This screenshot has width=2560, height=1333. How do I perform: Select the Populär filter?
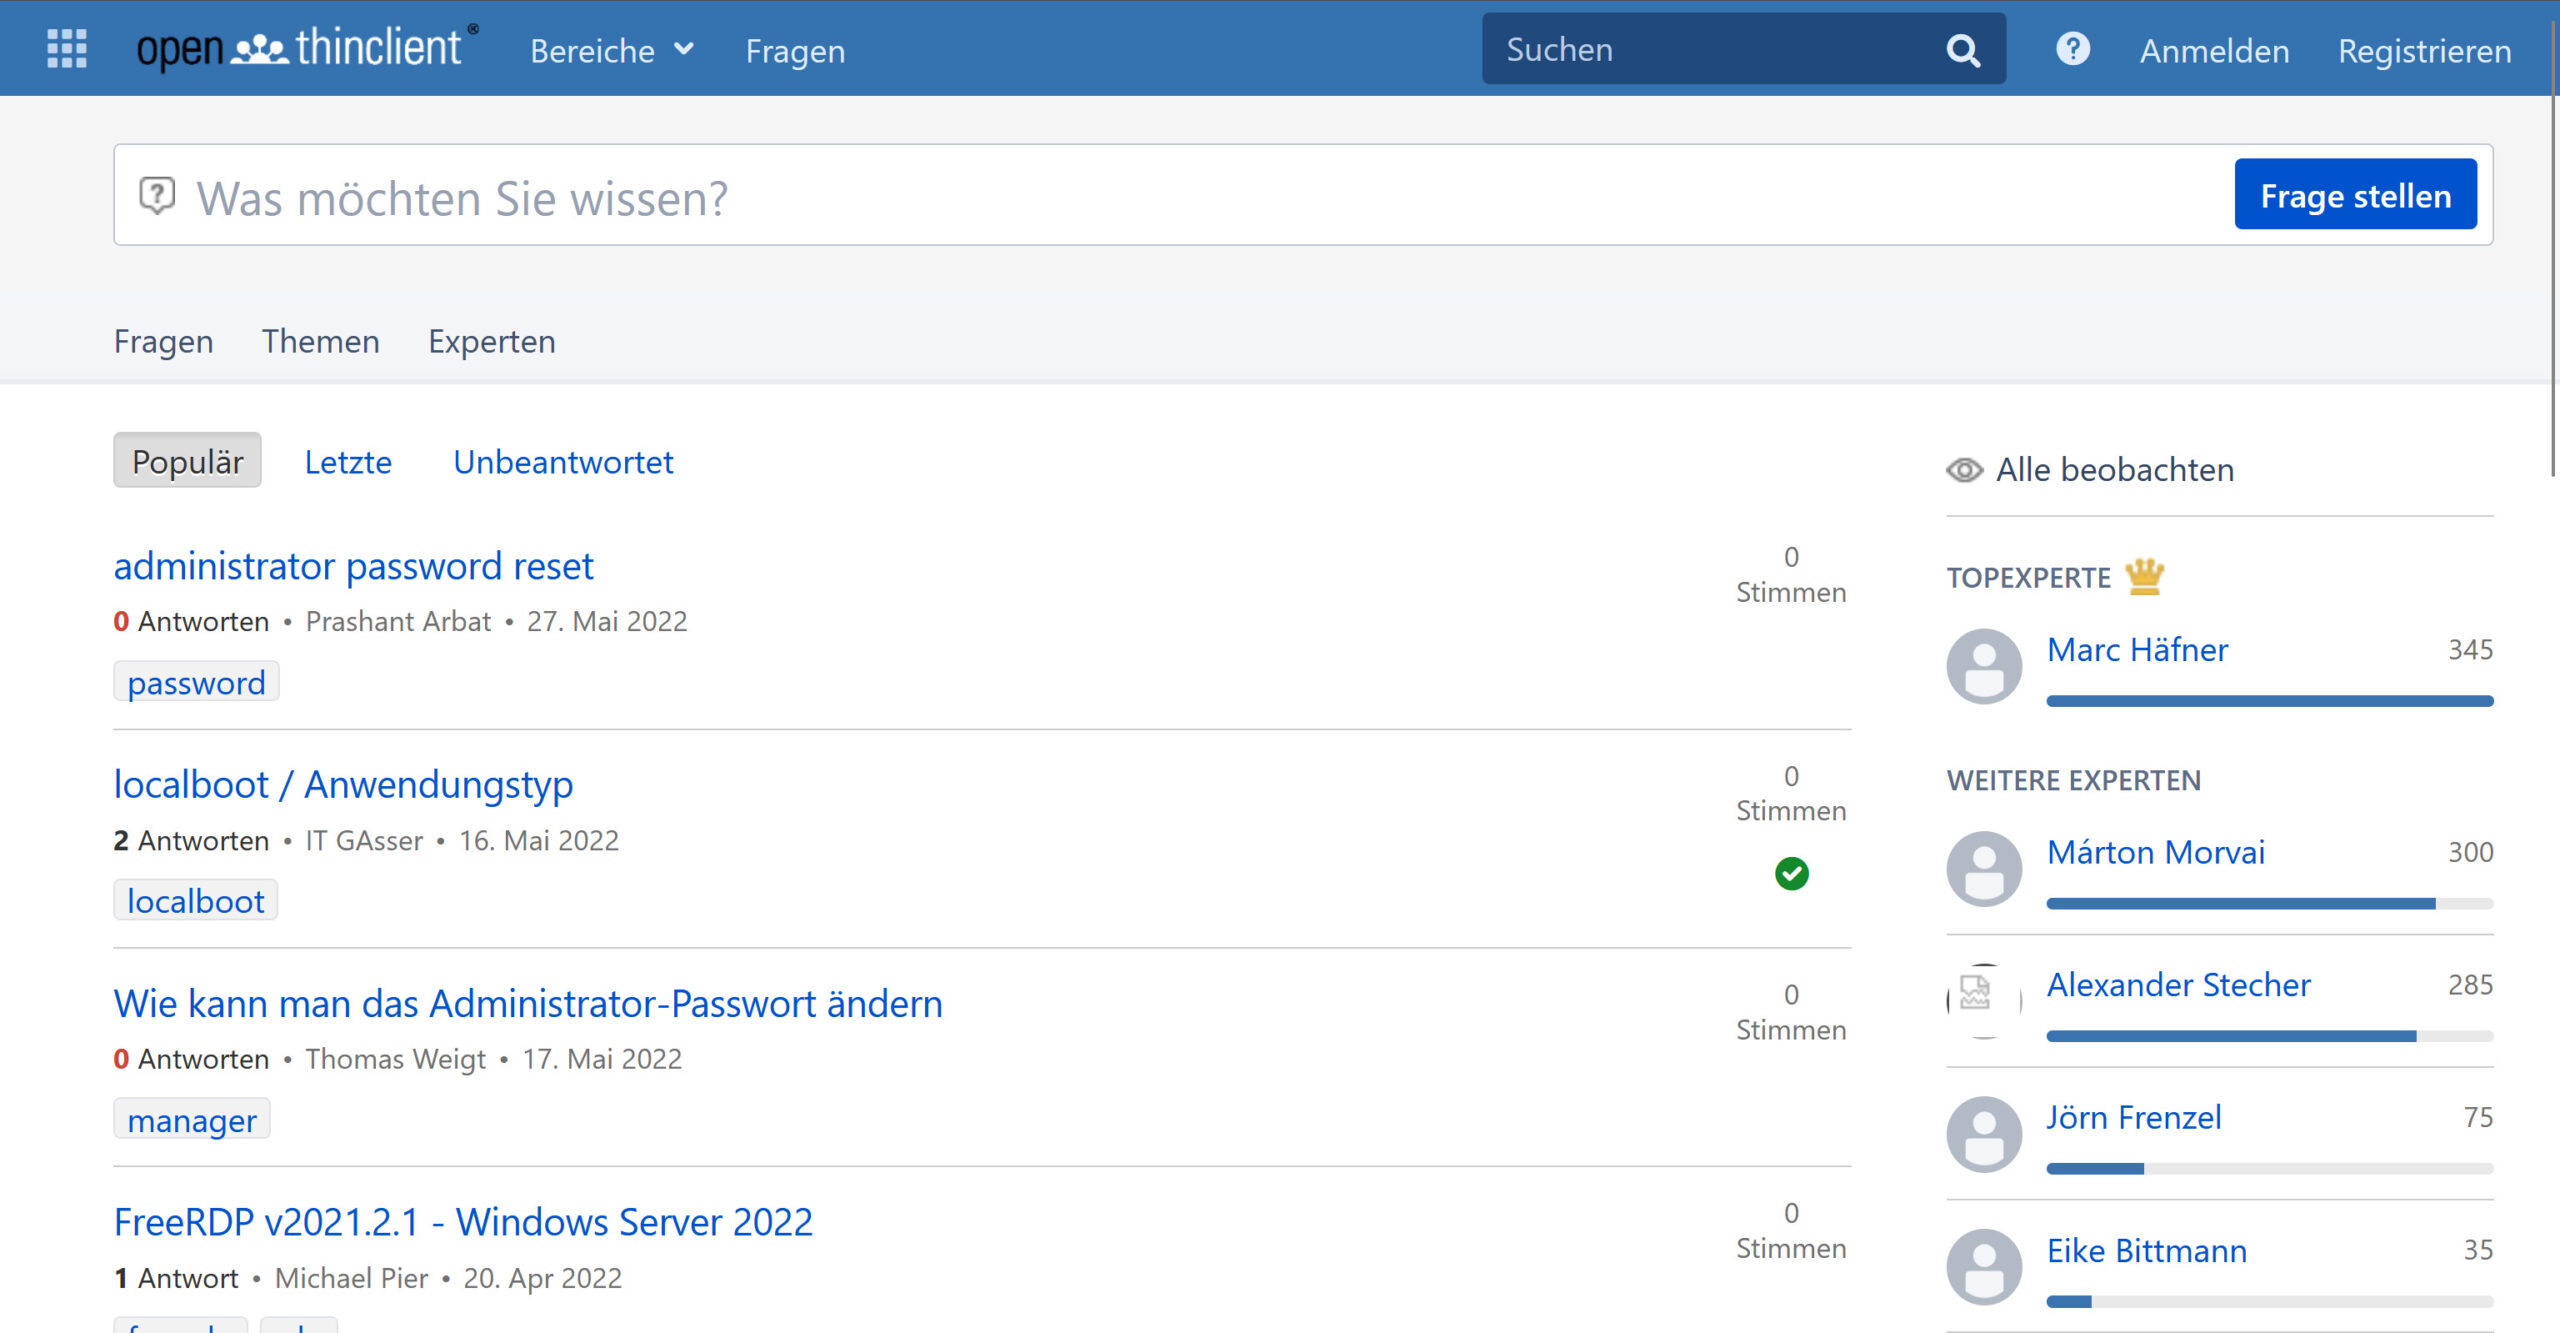tap(187, 460)
